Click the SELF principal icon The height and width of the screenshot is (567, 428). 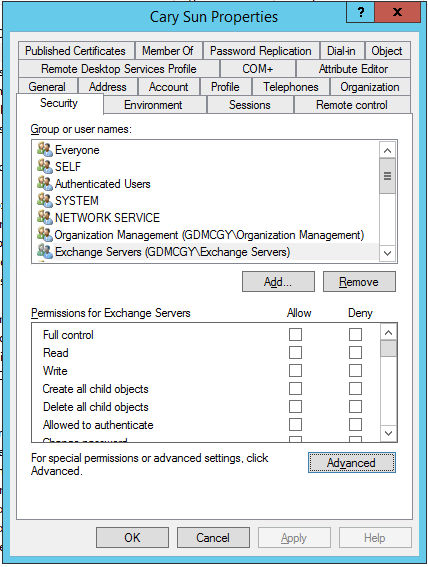(45, 166)
